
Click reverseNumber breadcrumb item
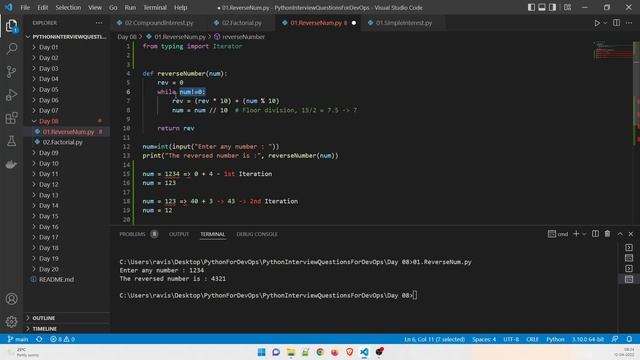tap(239, 37)
